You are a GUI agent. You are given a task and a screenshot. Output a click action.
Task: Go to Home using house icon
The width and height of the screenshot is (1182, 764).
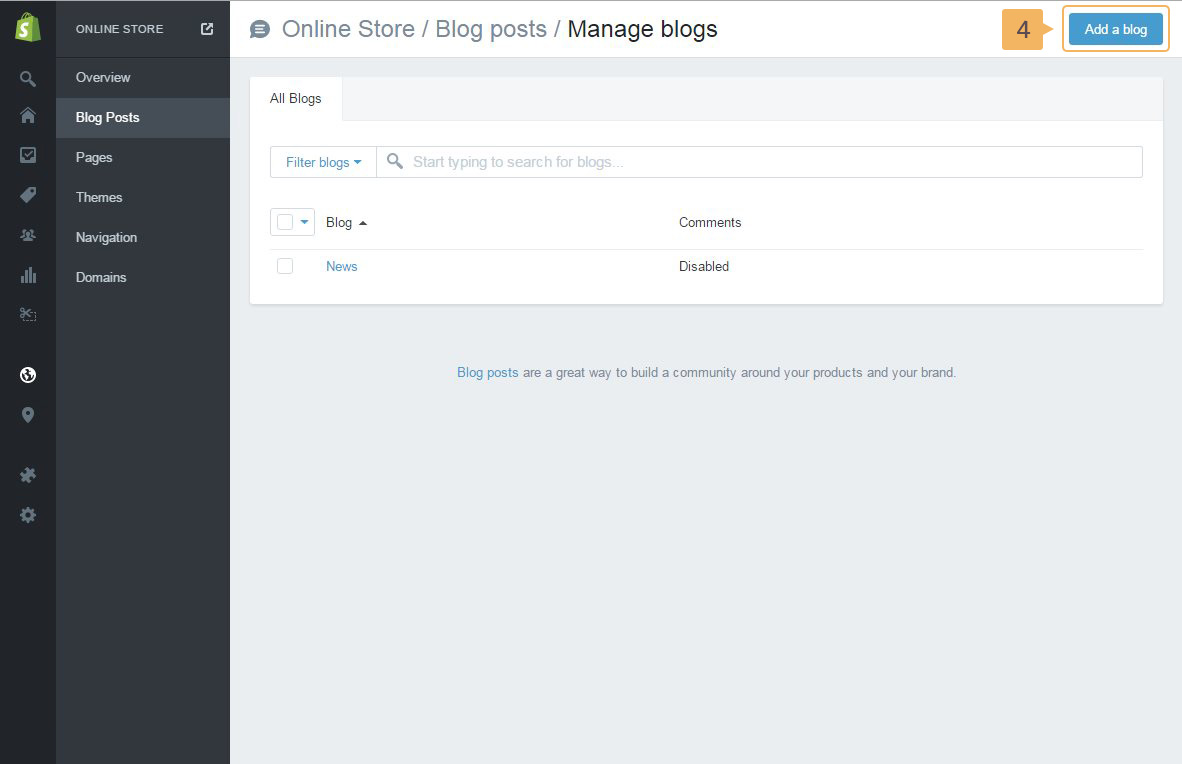coord(28,116)
